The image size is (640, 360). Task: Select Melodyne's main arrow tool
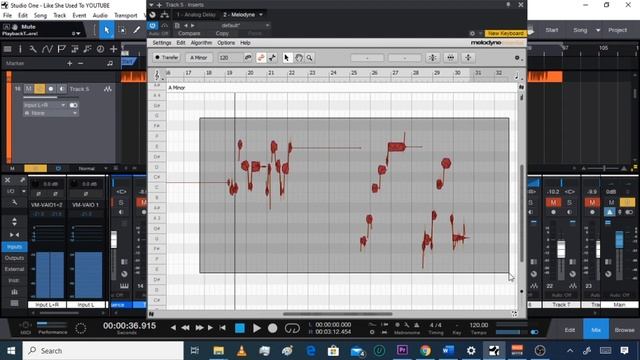point(287,58)
